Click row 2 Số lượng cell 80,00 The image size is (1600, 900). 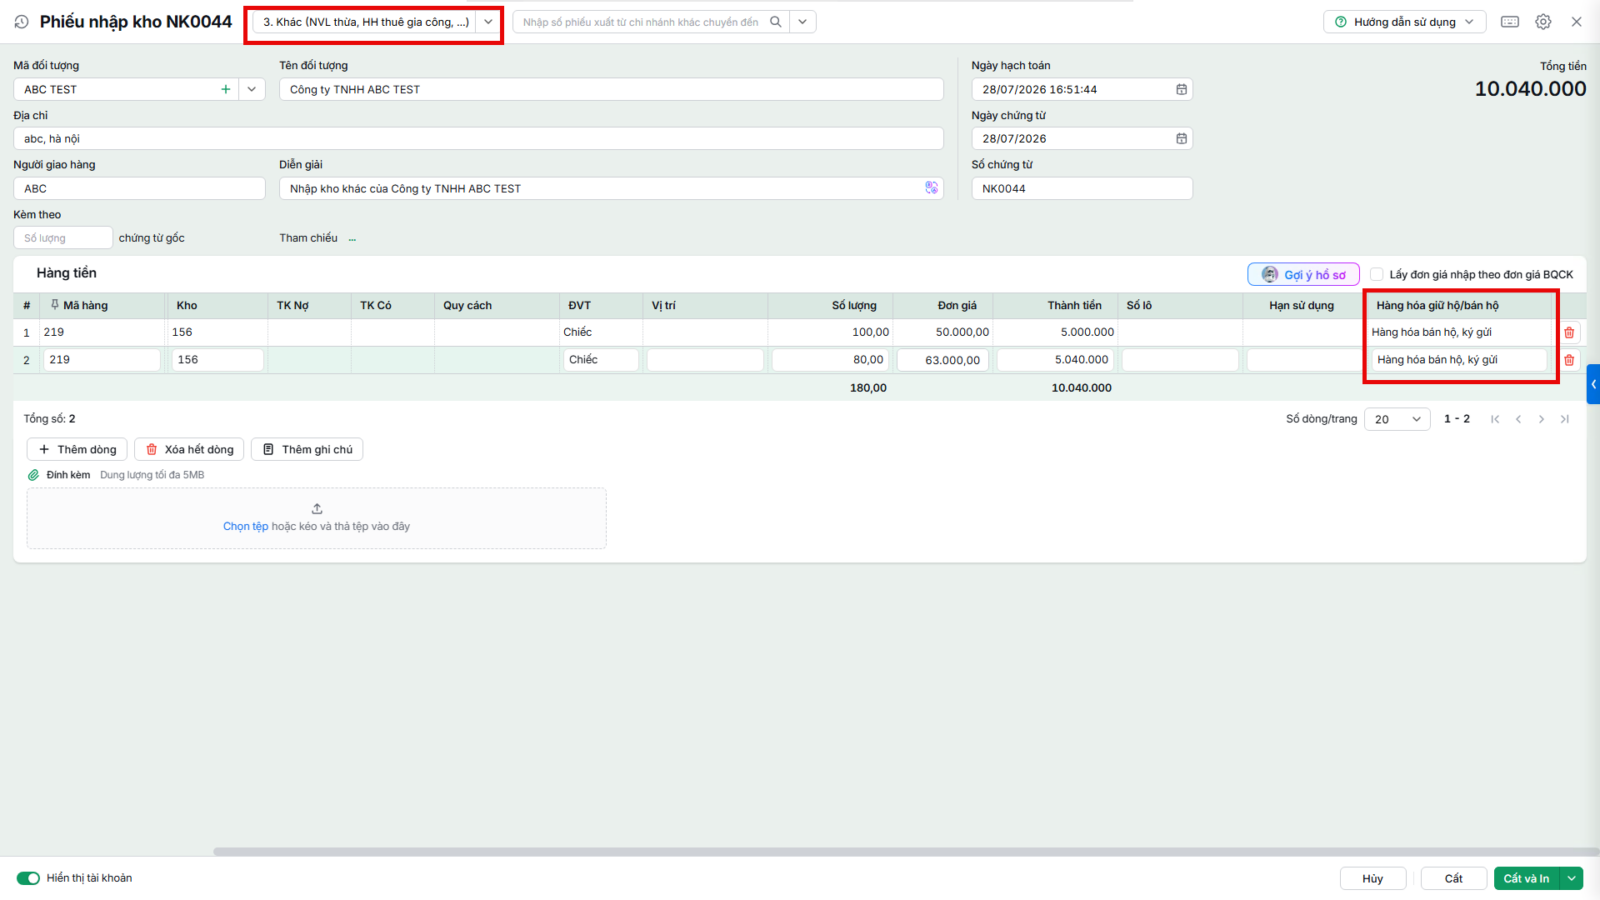pos(830,360)
